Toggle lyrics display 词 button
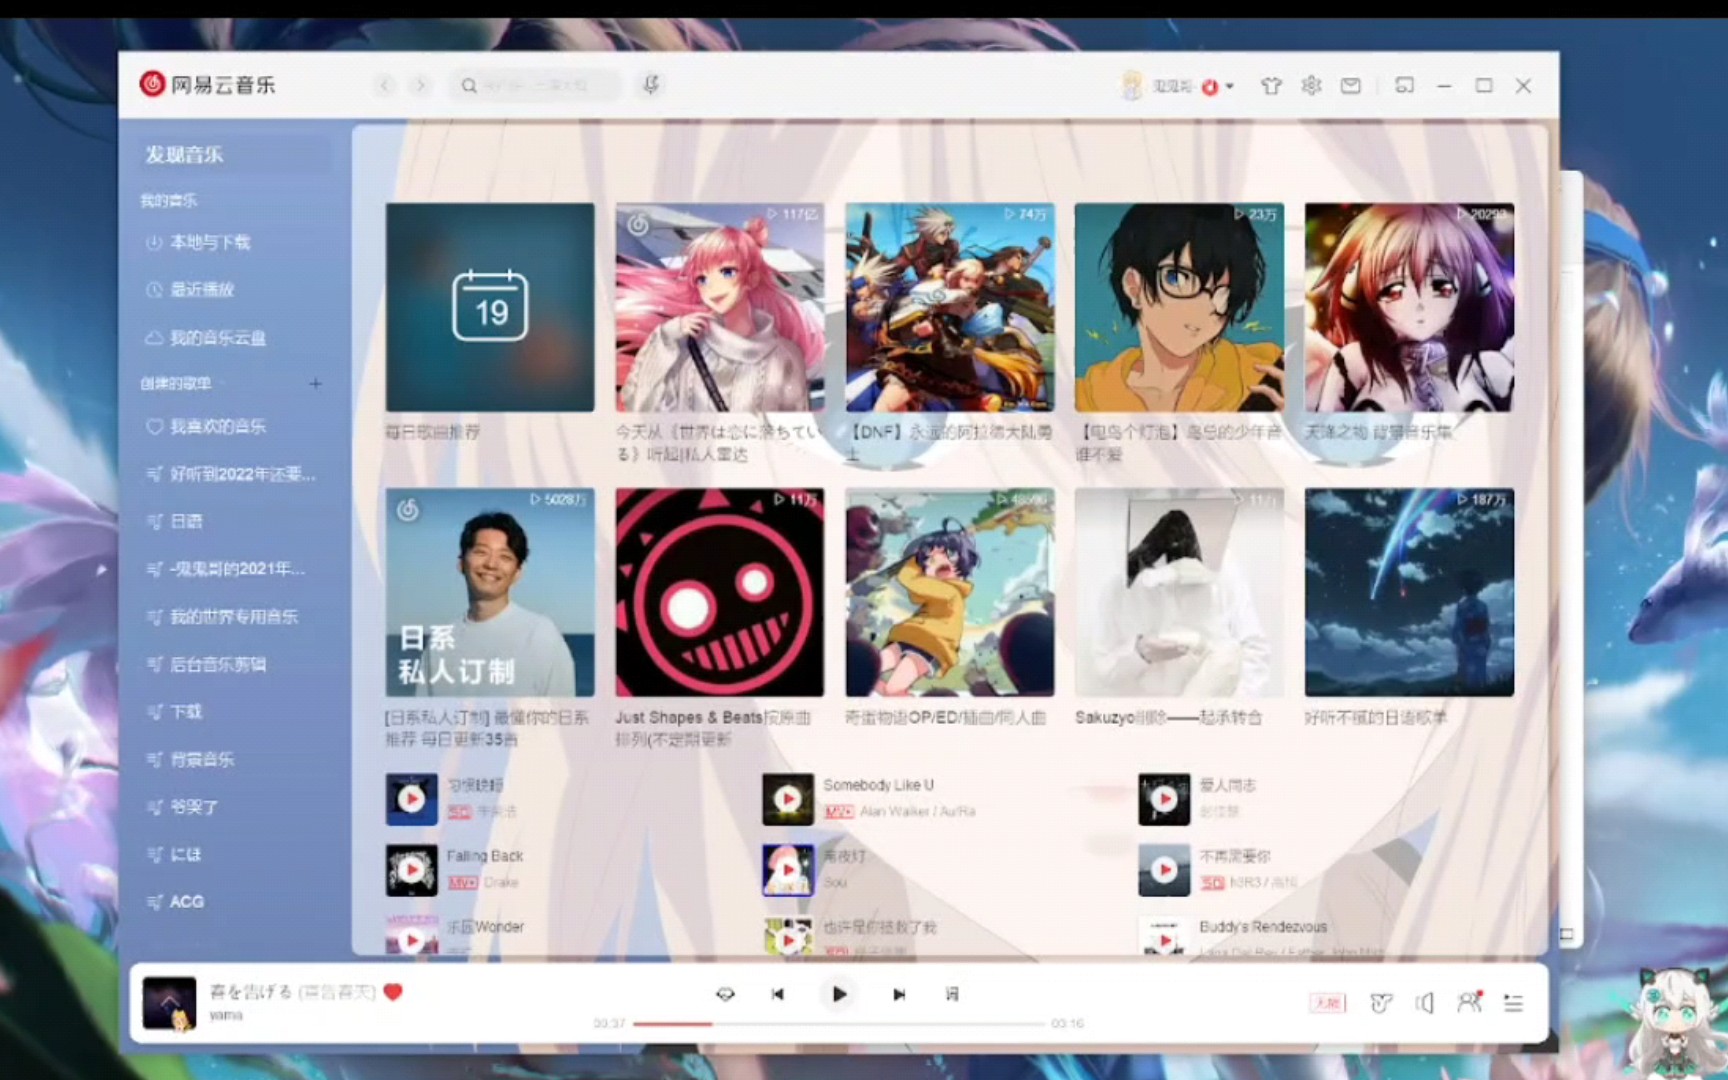 pos(952,994)
